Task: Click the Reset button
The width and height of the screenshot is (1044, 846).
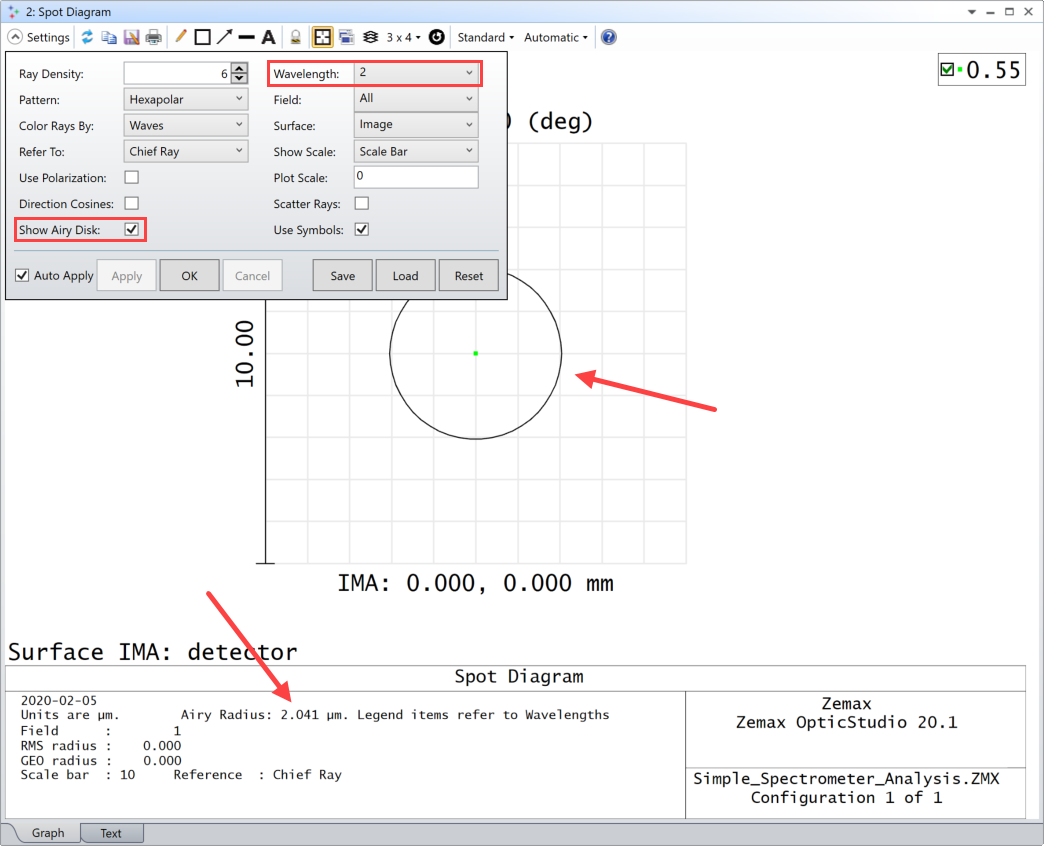Action: pos(468,275)
